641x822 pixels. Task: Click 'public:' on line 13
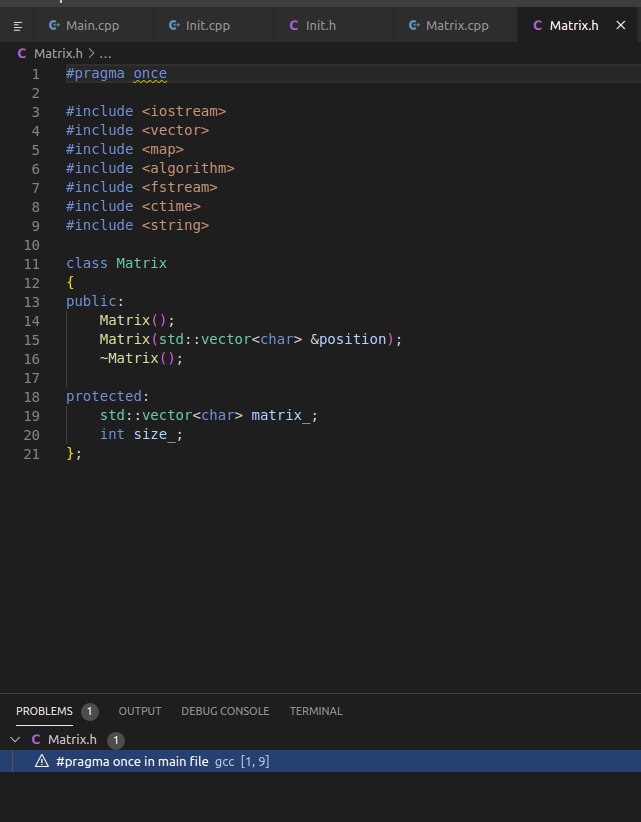pos(95,301)
